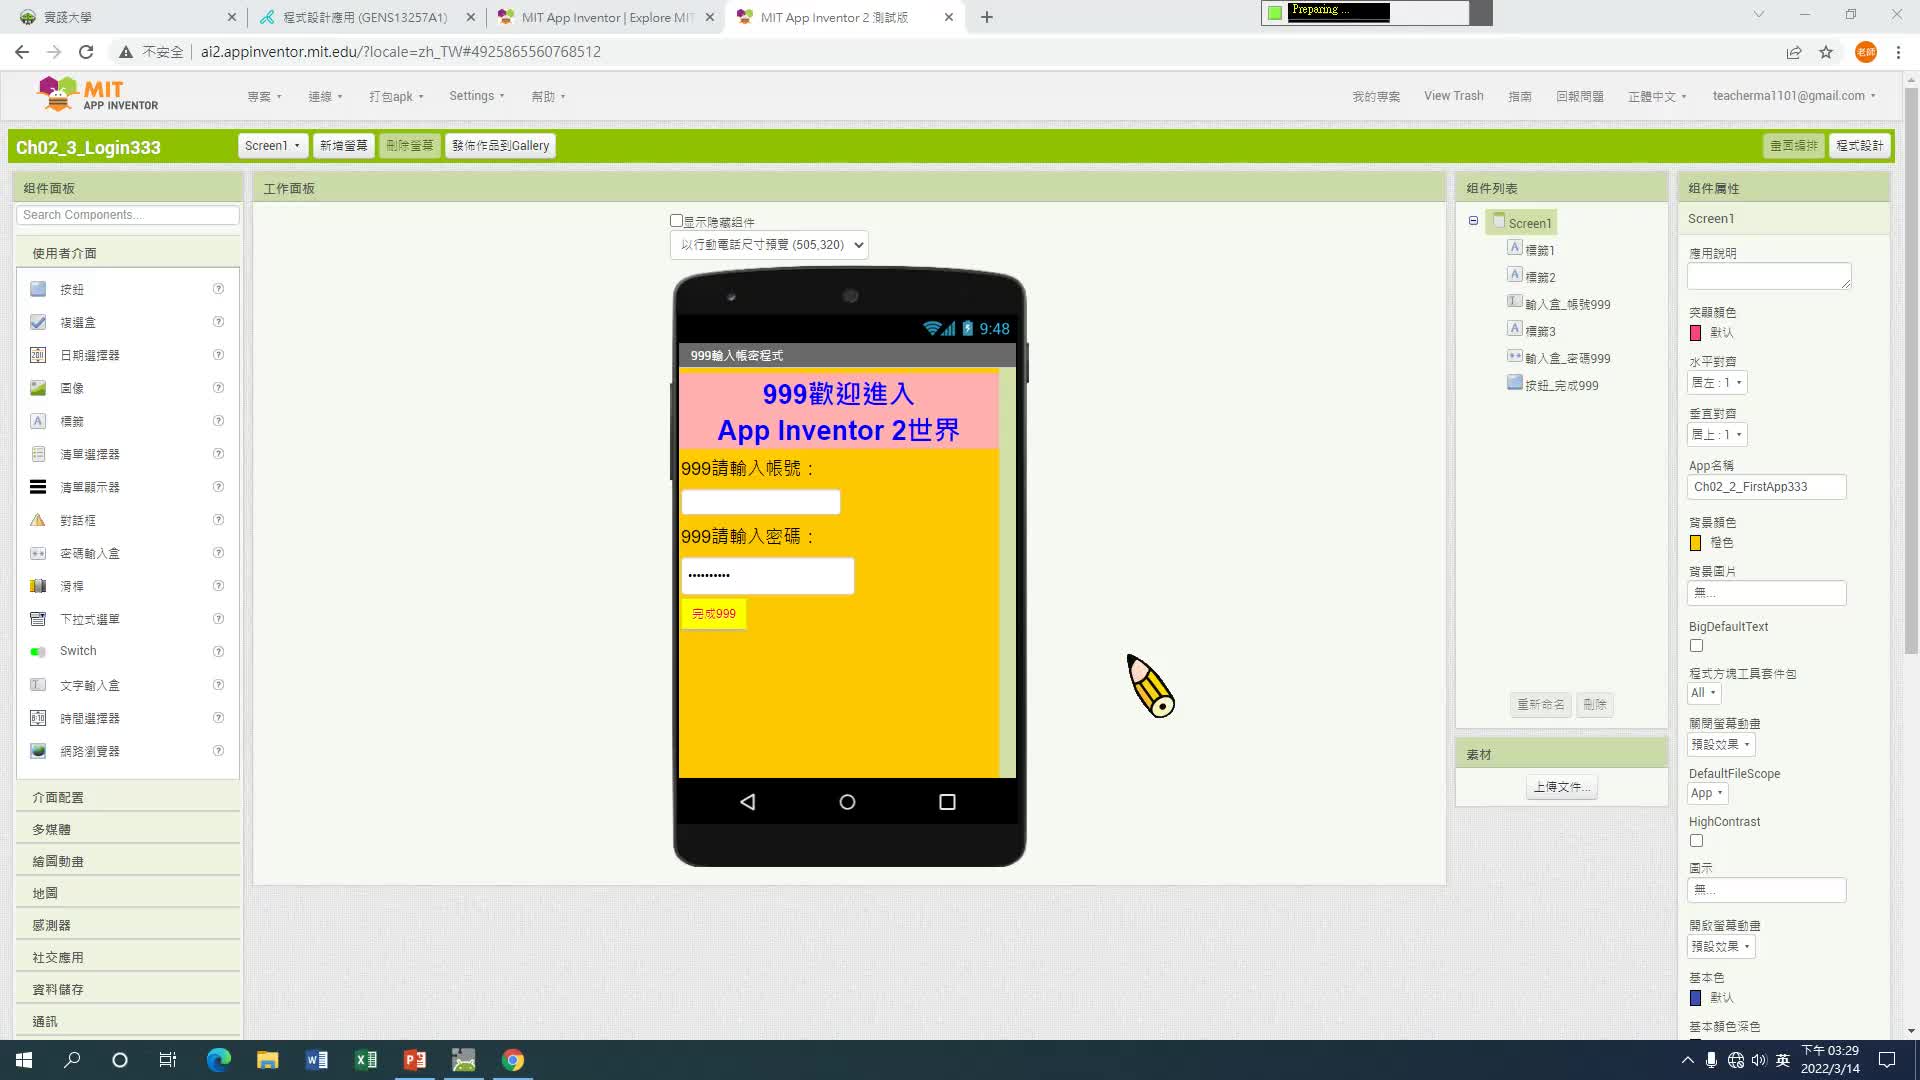Open the 專案 projects menu
1920x1080 pixels.
tap(264, 97)
